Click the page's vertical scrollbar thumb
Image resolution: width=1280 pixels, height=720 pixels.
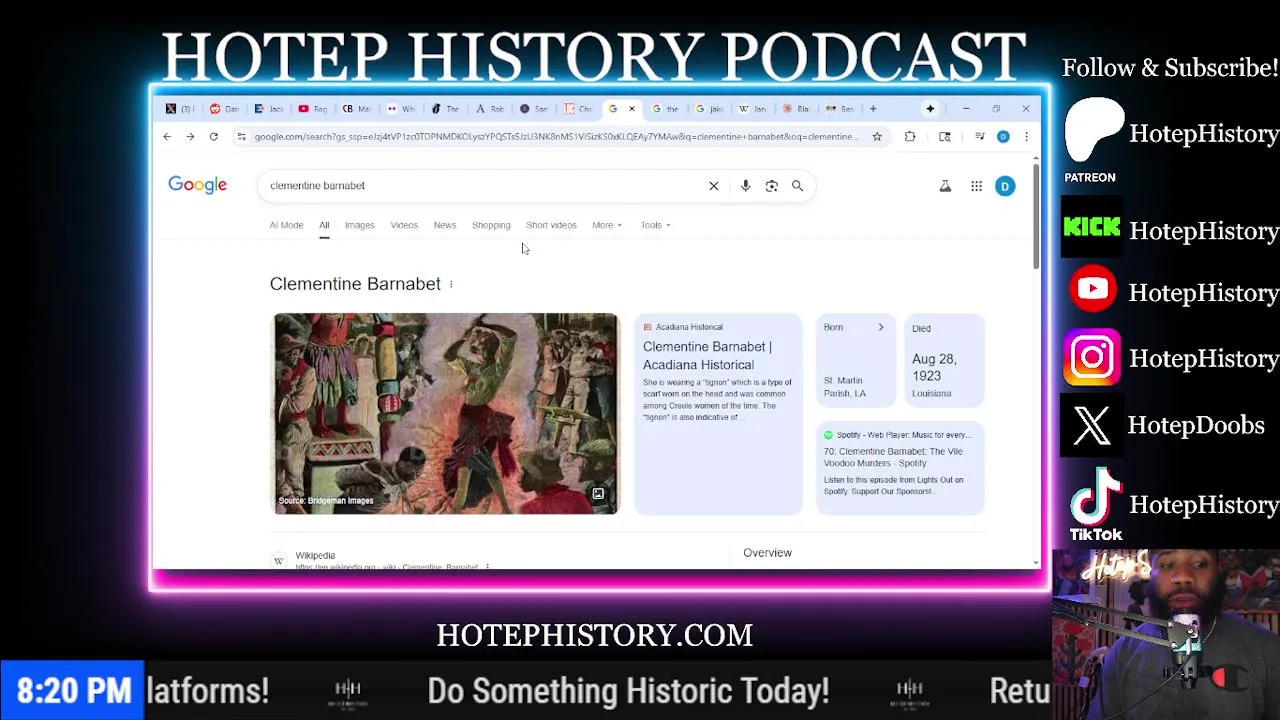pyautogui.click(x=1035, y=216)
